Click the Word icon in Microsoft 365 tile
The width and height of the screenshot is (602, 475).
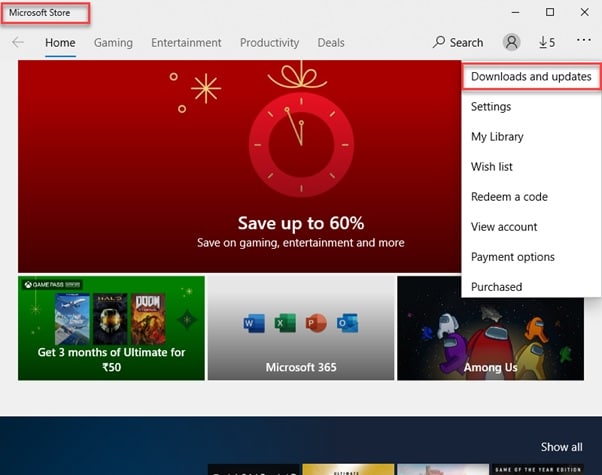(x=254, y=323)
